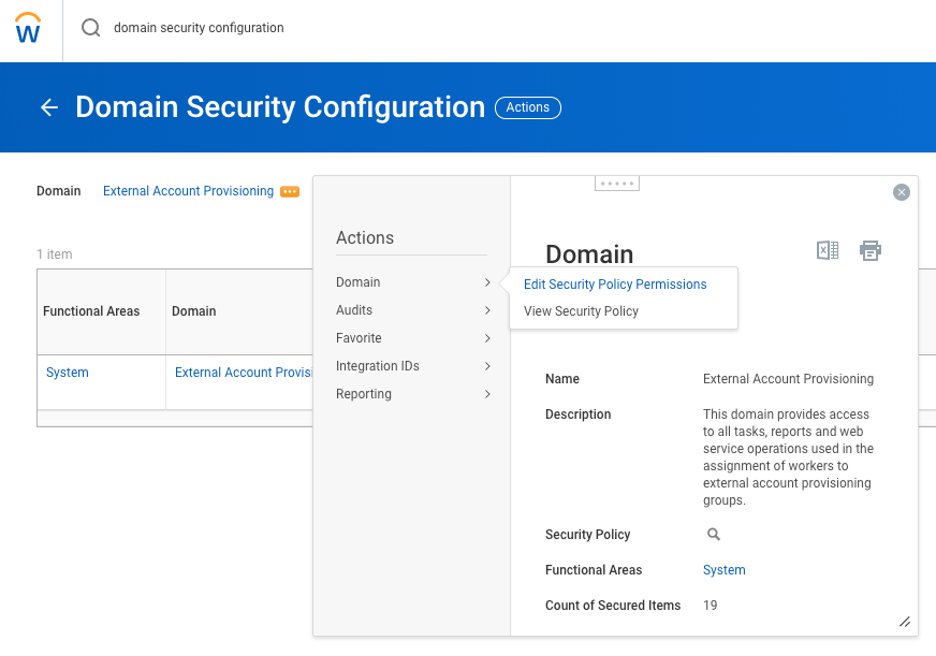The height and width of the screenshot is (656, 936).
Task: Go back with the left arrow
Action: click(x=49, y=108)
